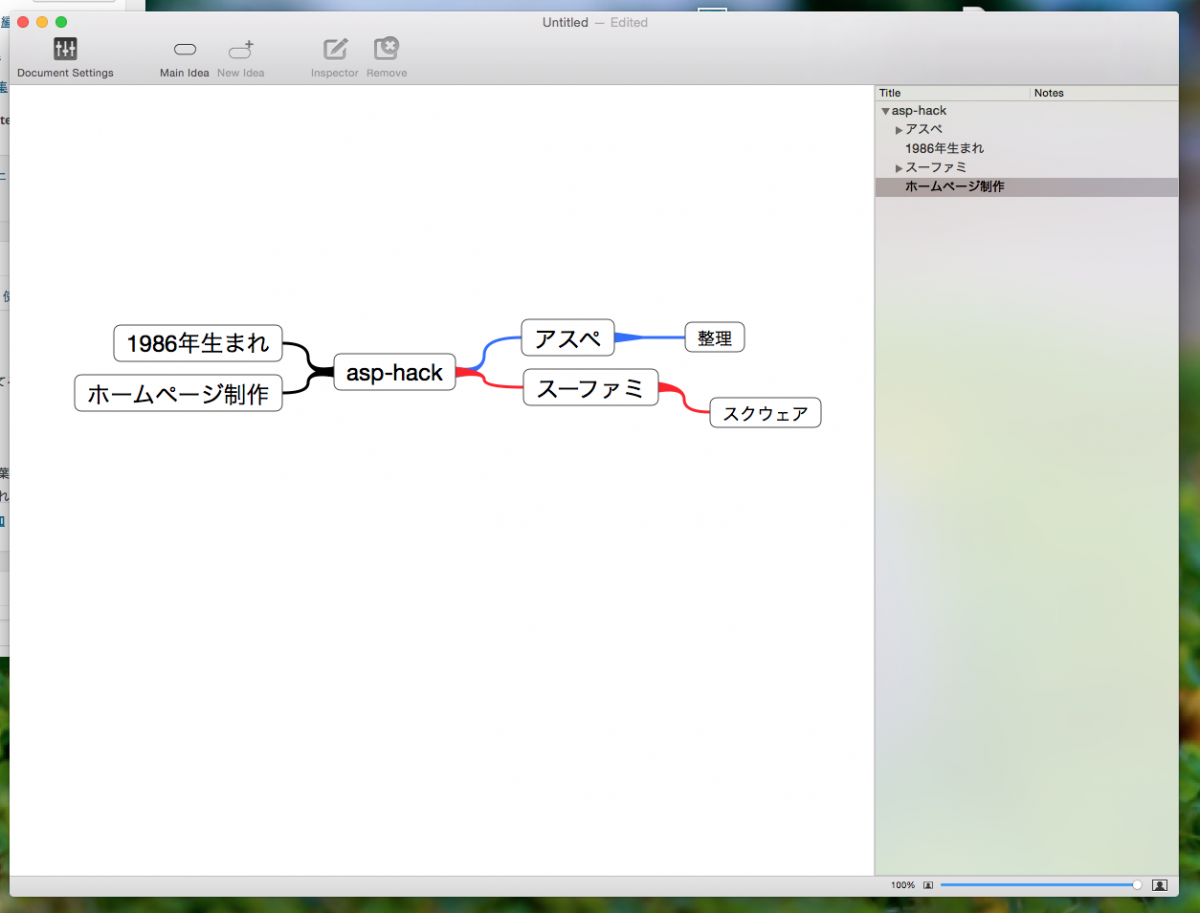The width and height of the screenshot is (1200, 913).
Task: Click the New Idea toolbar icon
Action: [241, 50]
